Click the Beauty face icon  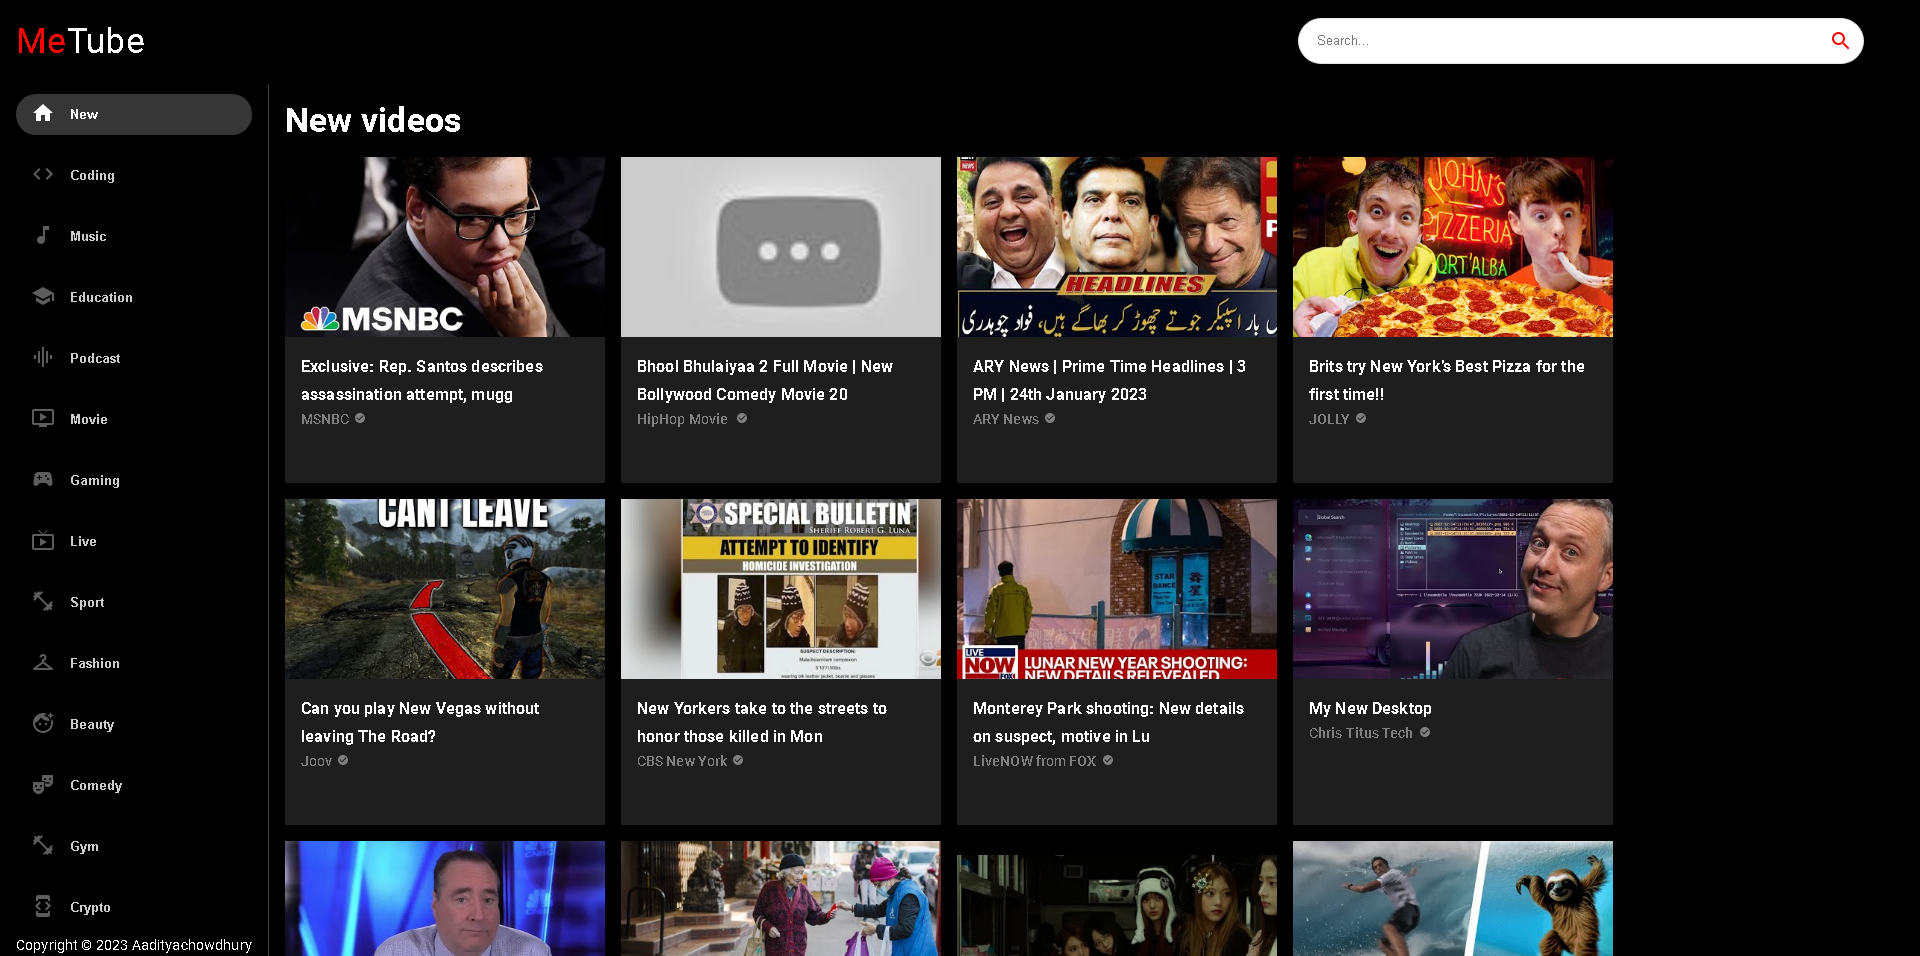[x=43, y=723]
